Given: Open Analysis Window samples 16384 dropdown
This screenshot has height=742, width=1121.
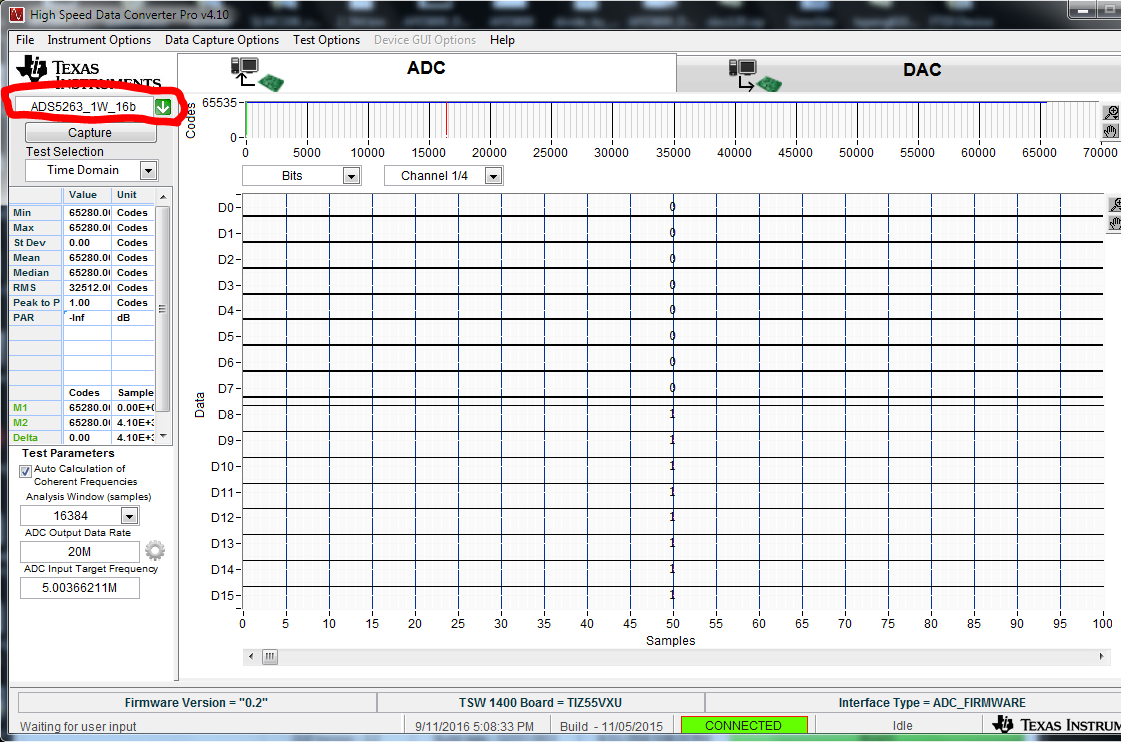Looking at the screenshot, I should 129,516.
